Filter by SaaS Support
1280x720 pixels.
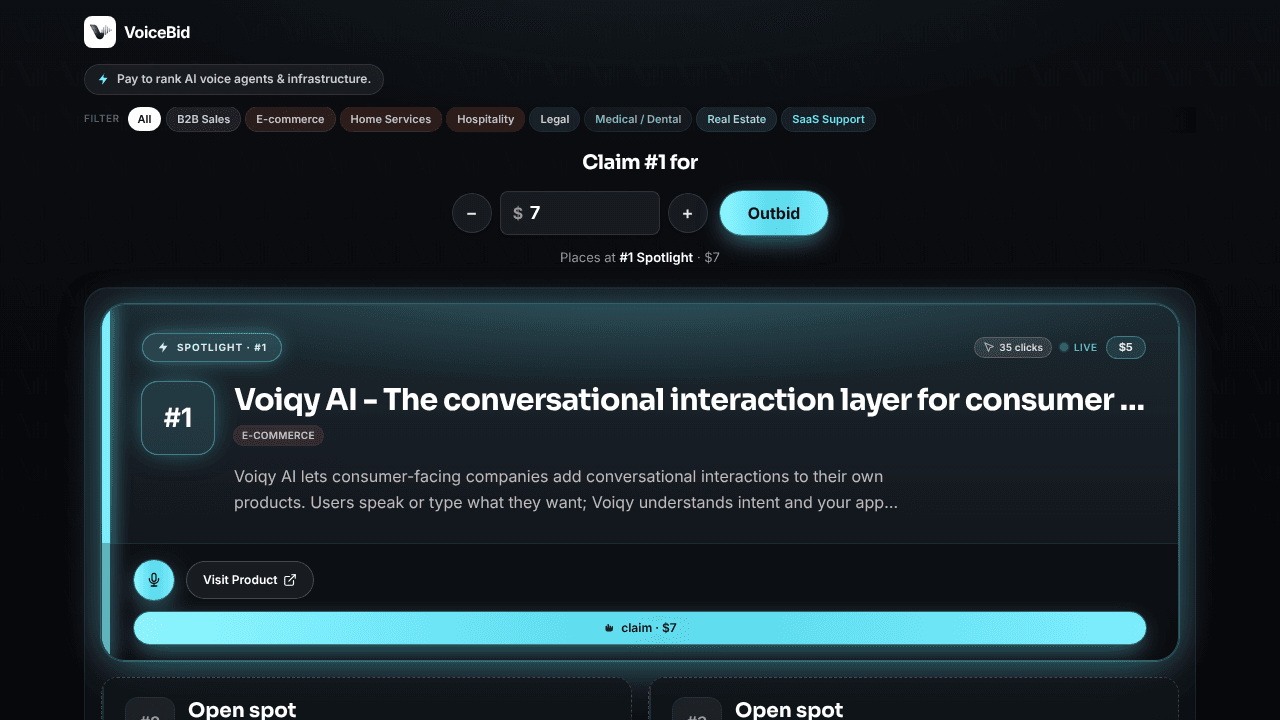[x=828, y=119]
